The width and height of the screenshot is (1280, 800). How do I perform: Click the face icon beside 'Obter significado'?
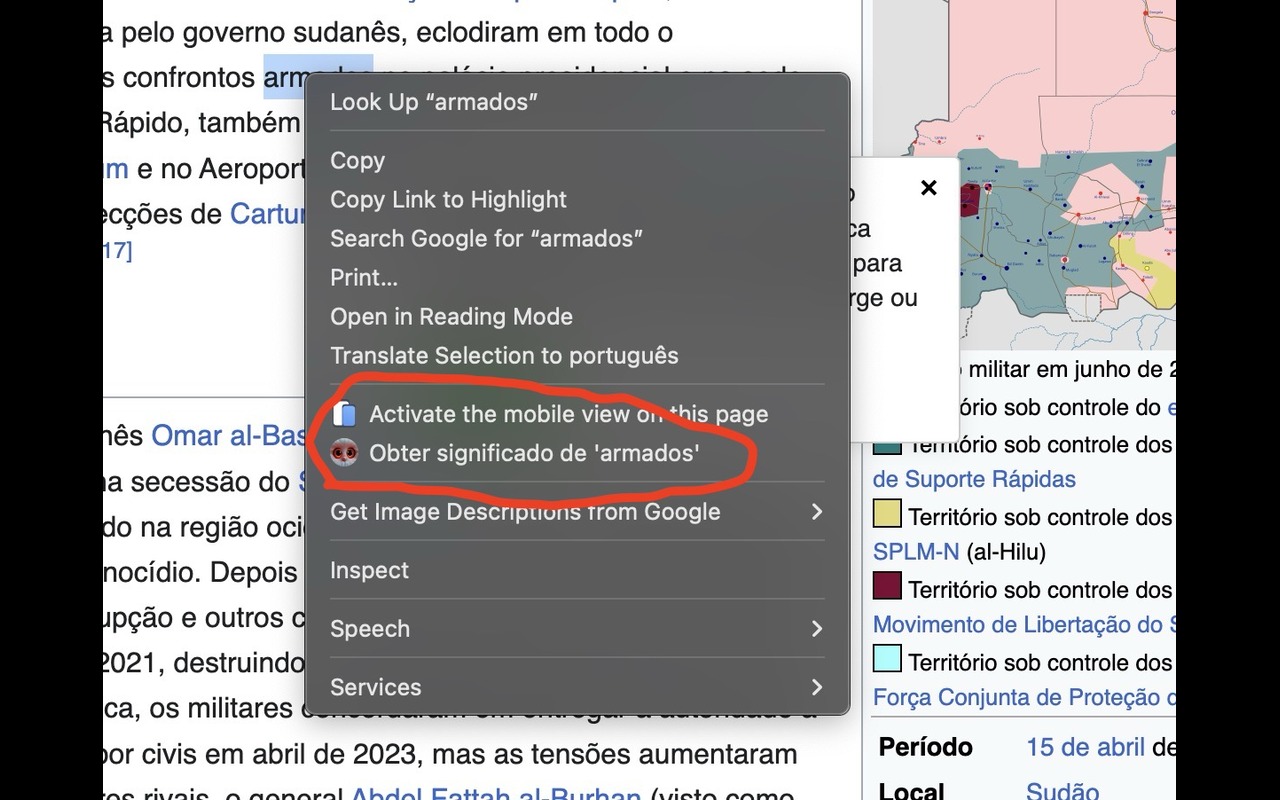tap(343, 451)
